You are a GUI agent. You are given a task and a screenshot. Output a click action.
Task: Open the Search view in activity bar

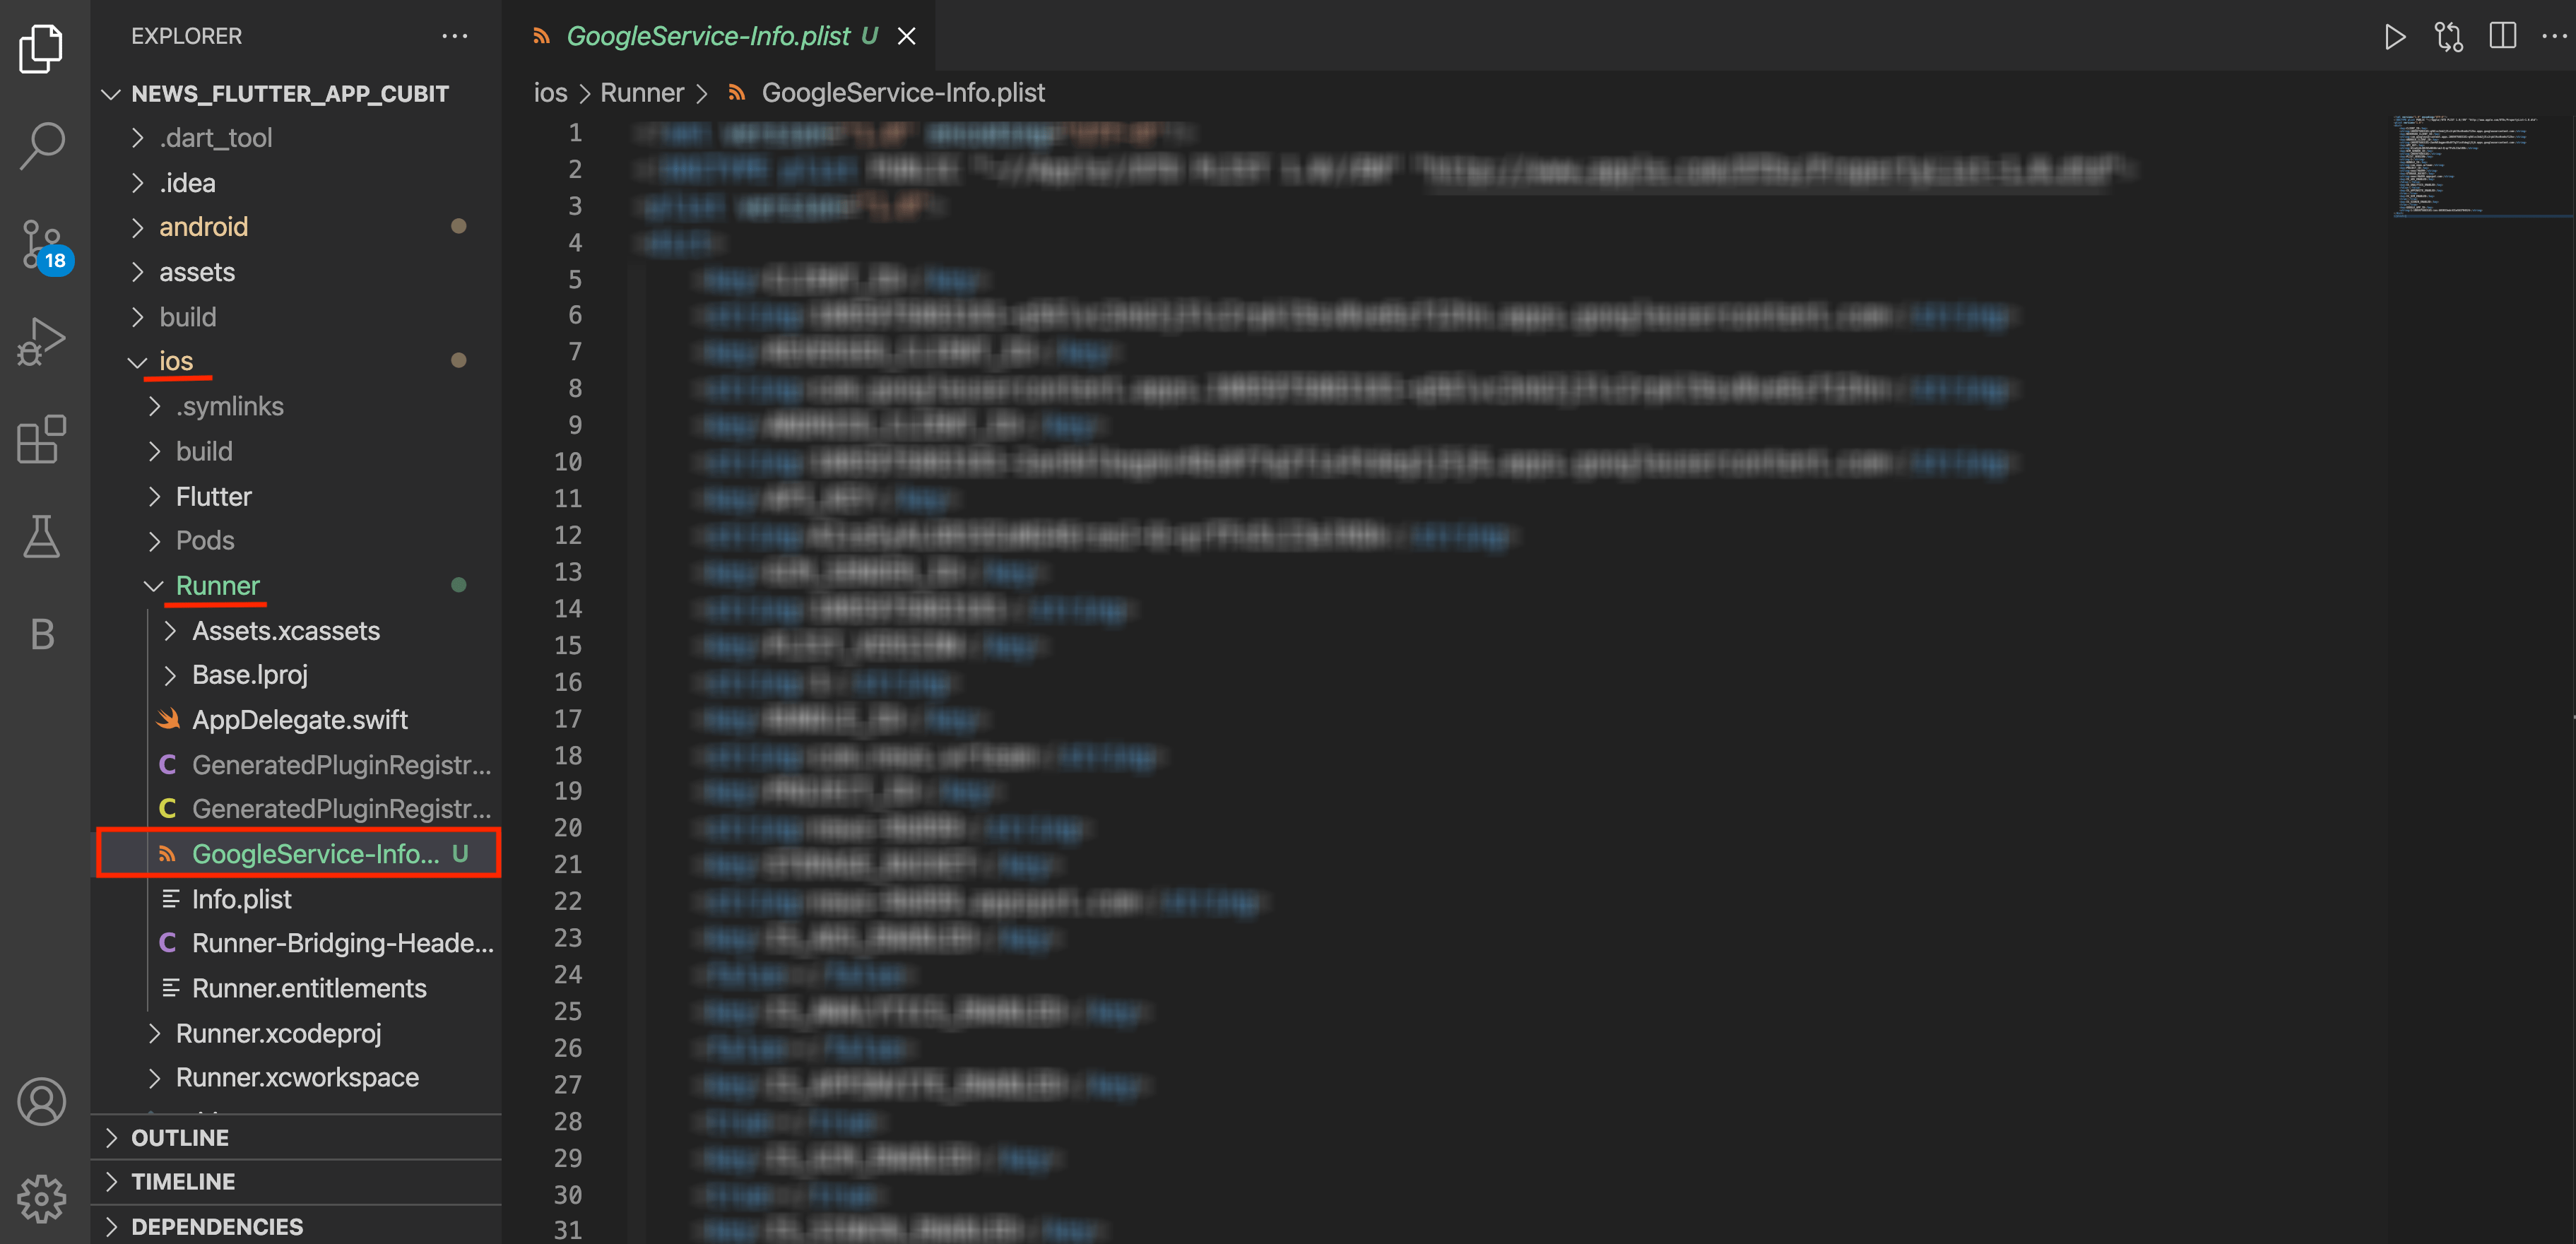coord(42,146)
